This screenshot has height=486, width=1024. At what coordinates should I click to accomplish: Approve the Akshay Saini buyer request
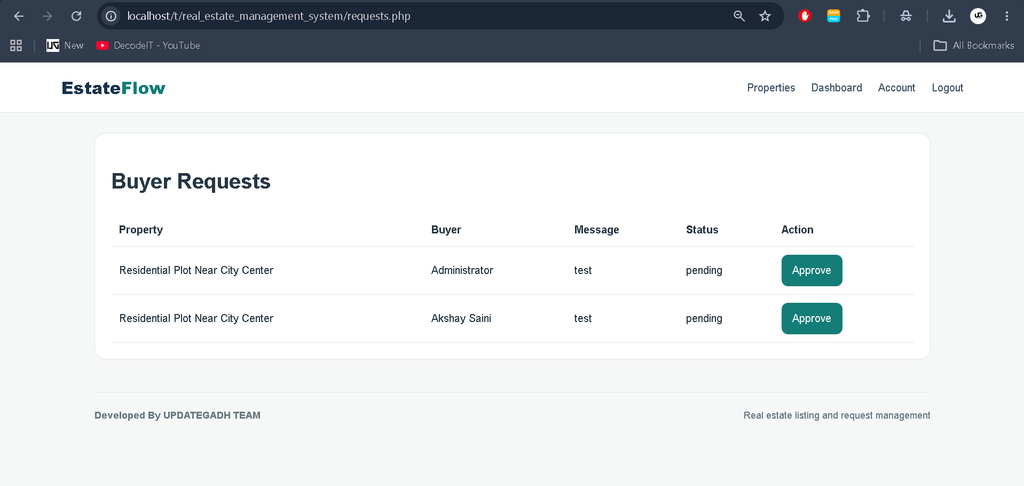coord(812,318)
